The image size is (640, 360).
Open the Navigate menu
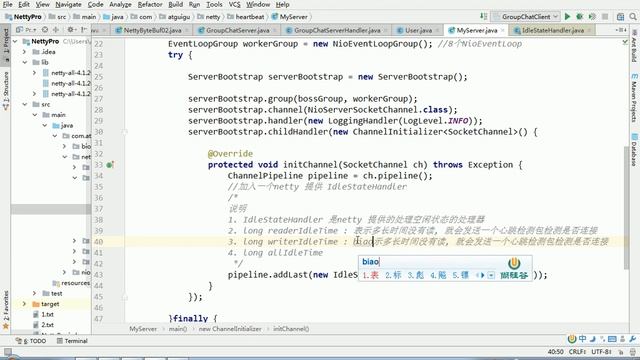pos(68,4)
